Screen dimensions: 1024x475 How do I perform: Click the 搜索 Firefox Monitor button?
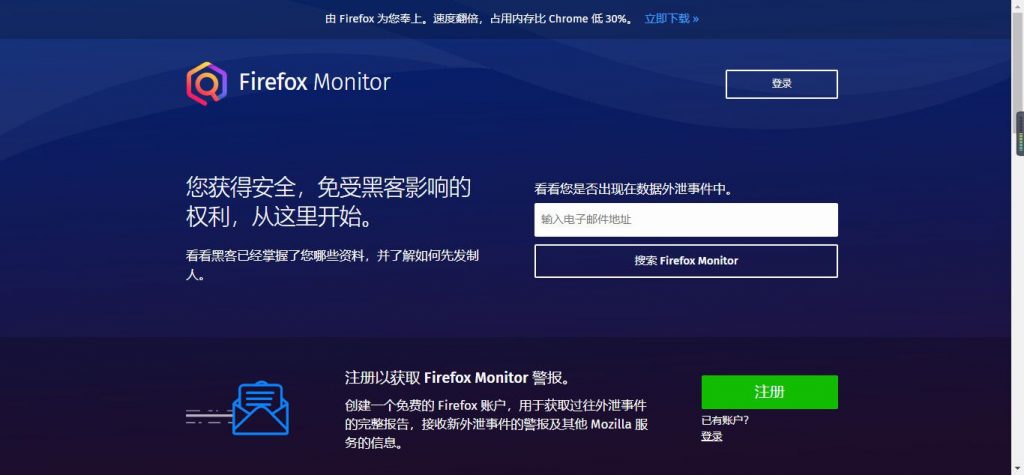tap(686, 261)
